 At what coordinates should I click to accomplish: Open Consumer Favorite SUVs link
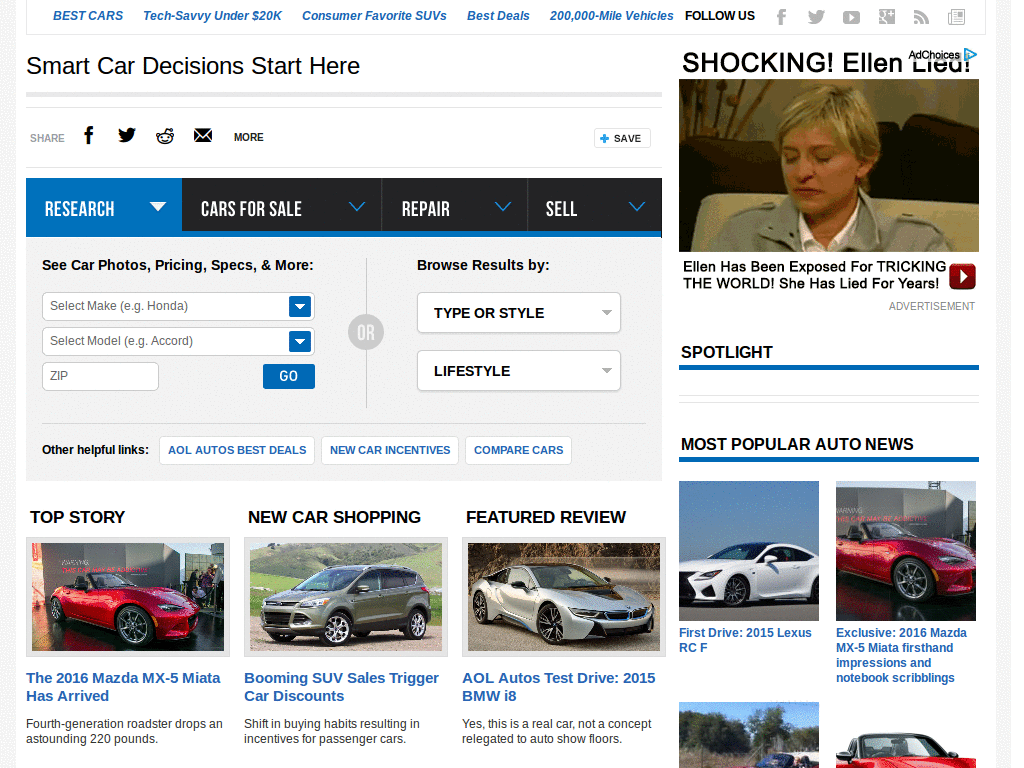click(x=374, y=16)
